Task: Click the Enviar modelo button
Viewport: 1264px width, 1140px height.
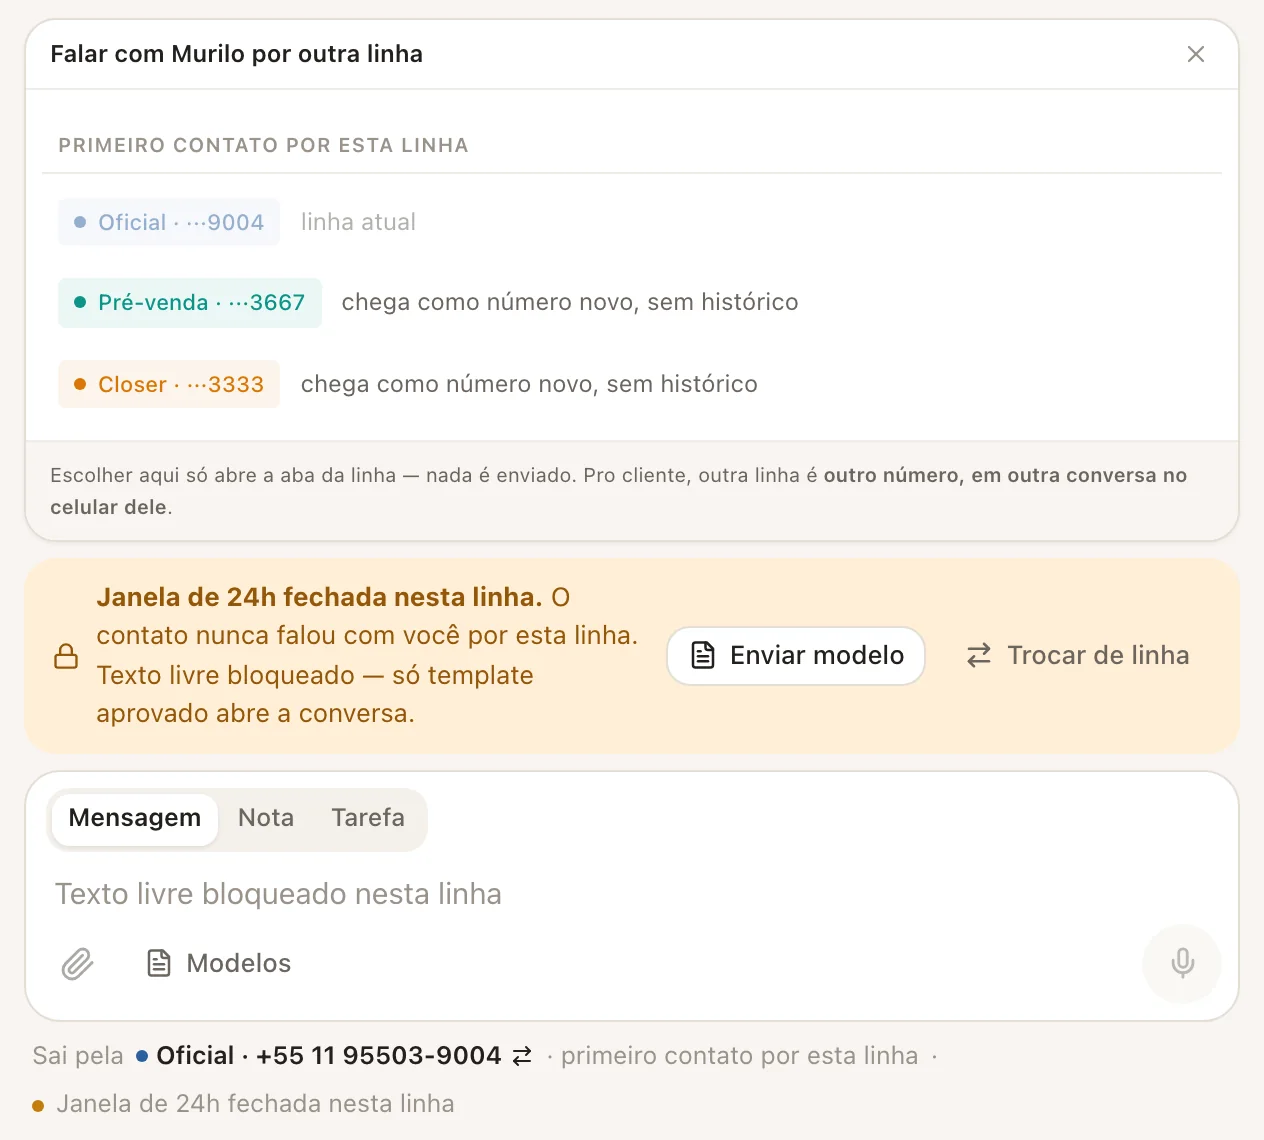Action: click(x=796, y=656)
